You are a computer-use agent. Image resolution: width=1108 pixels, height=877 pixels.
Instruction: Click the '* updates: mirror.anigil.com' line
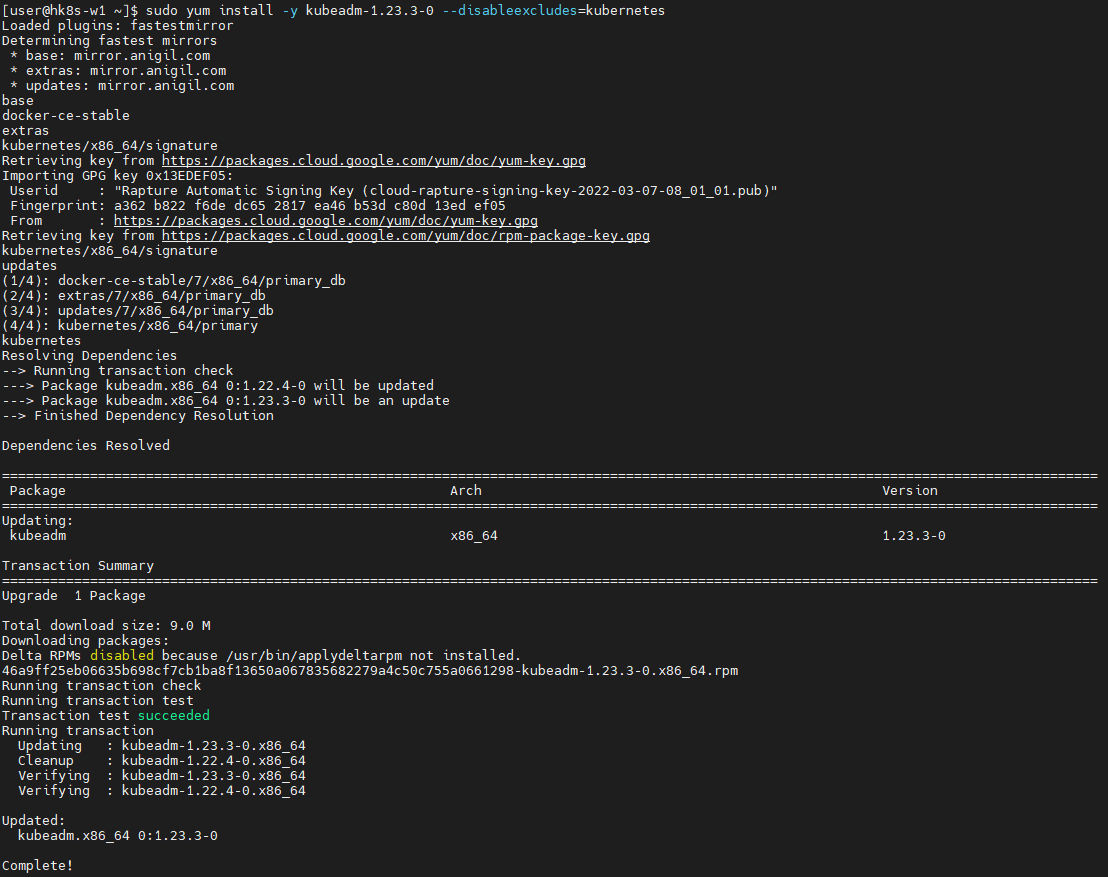(122, 86)
